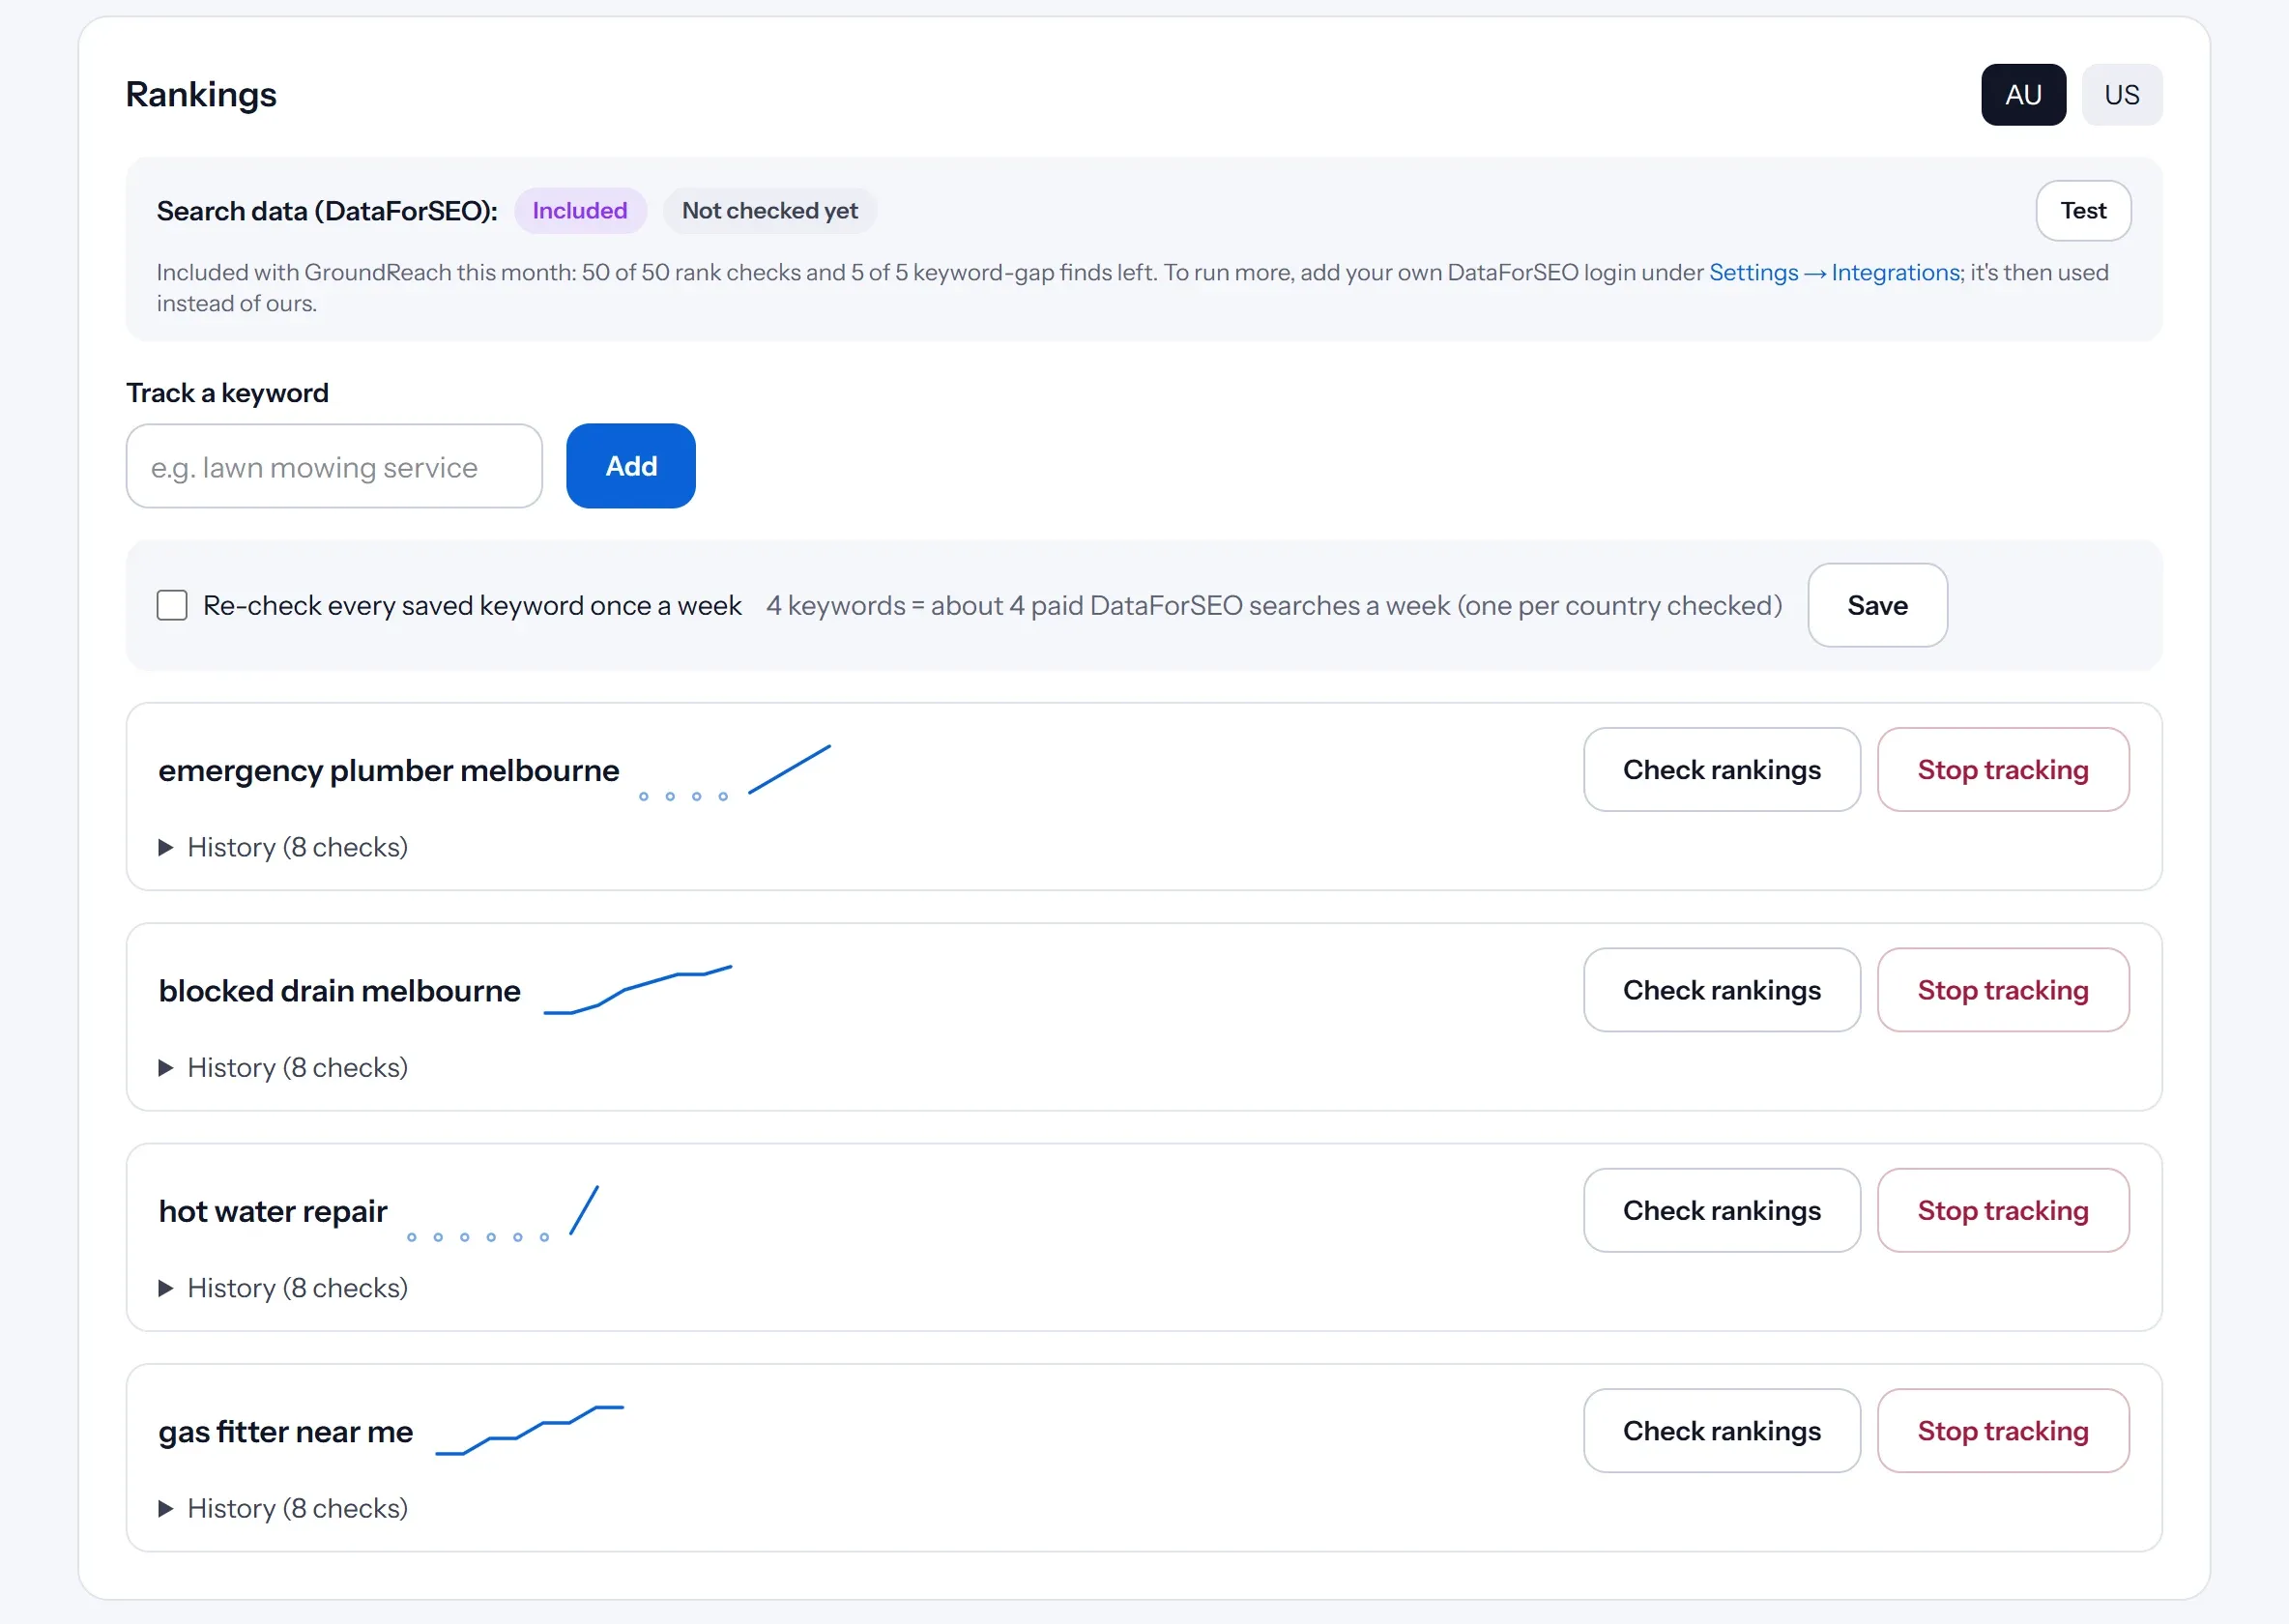Viewport: 2289px width, 1624px height.
Task: Click the Search data (DataForSEO) label
Action: click(327, 211)
